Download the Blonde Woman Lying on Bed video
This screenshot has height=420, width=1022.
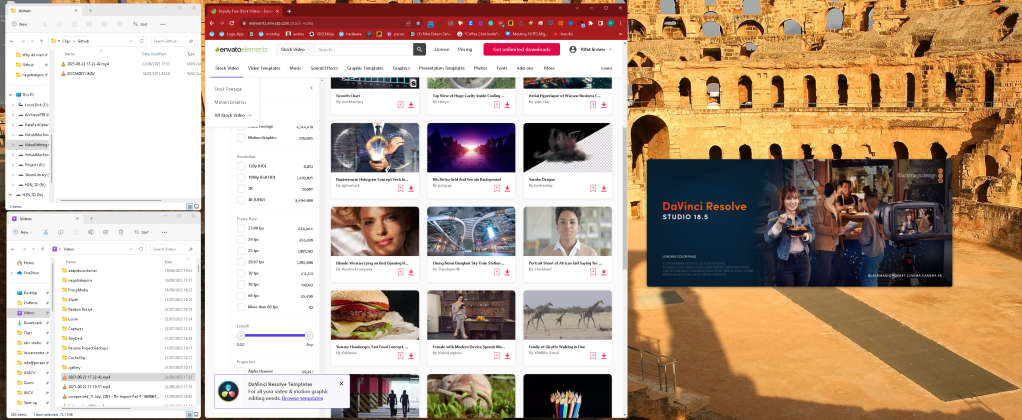point(411,272)
